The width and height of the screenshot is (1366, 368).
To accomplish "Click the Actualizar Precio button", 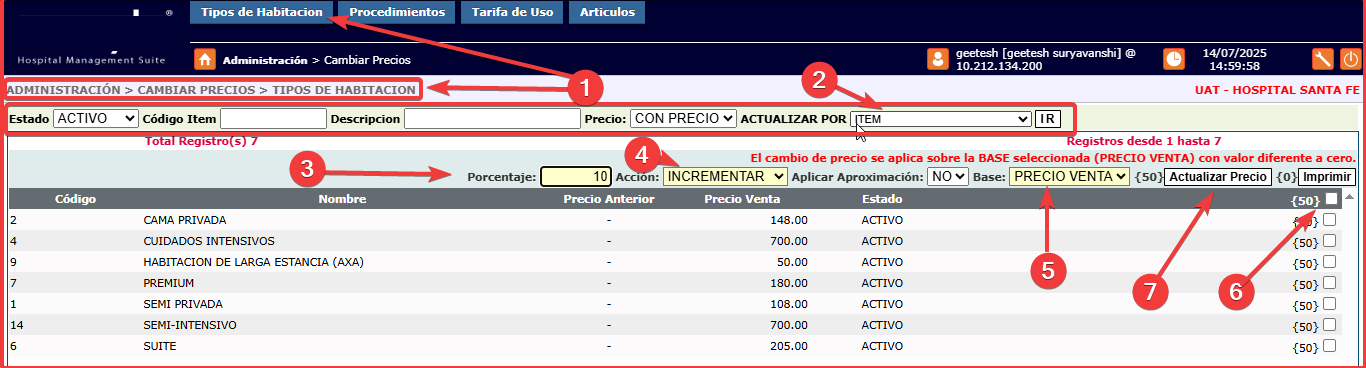I will [1218, 176].
